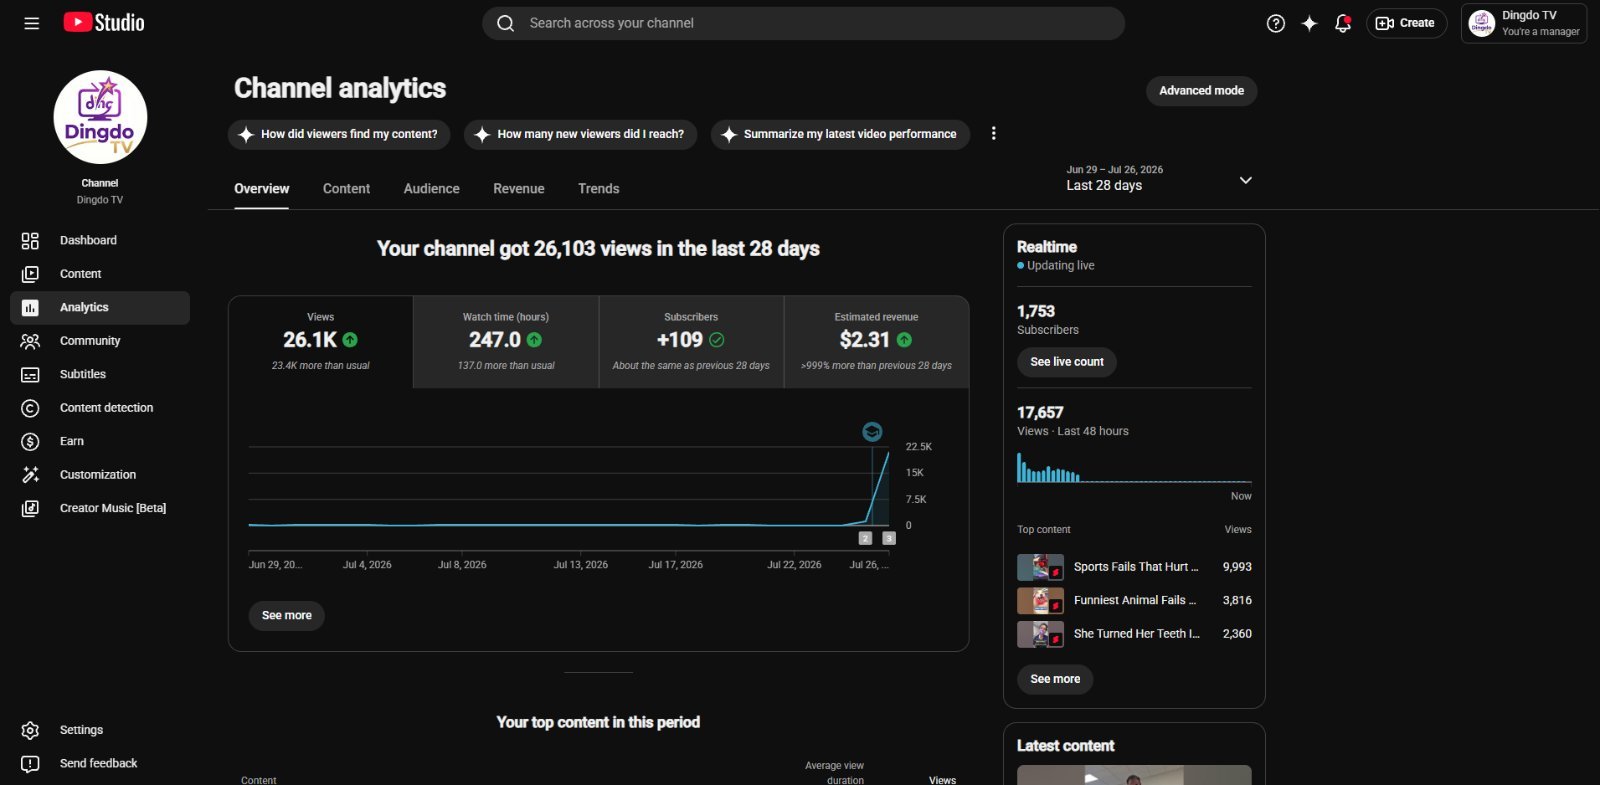1600x785 pixels.
Task: Open 'She Turned Her Teeth I...' thumbnail
Action: (x=1040, y=634)
